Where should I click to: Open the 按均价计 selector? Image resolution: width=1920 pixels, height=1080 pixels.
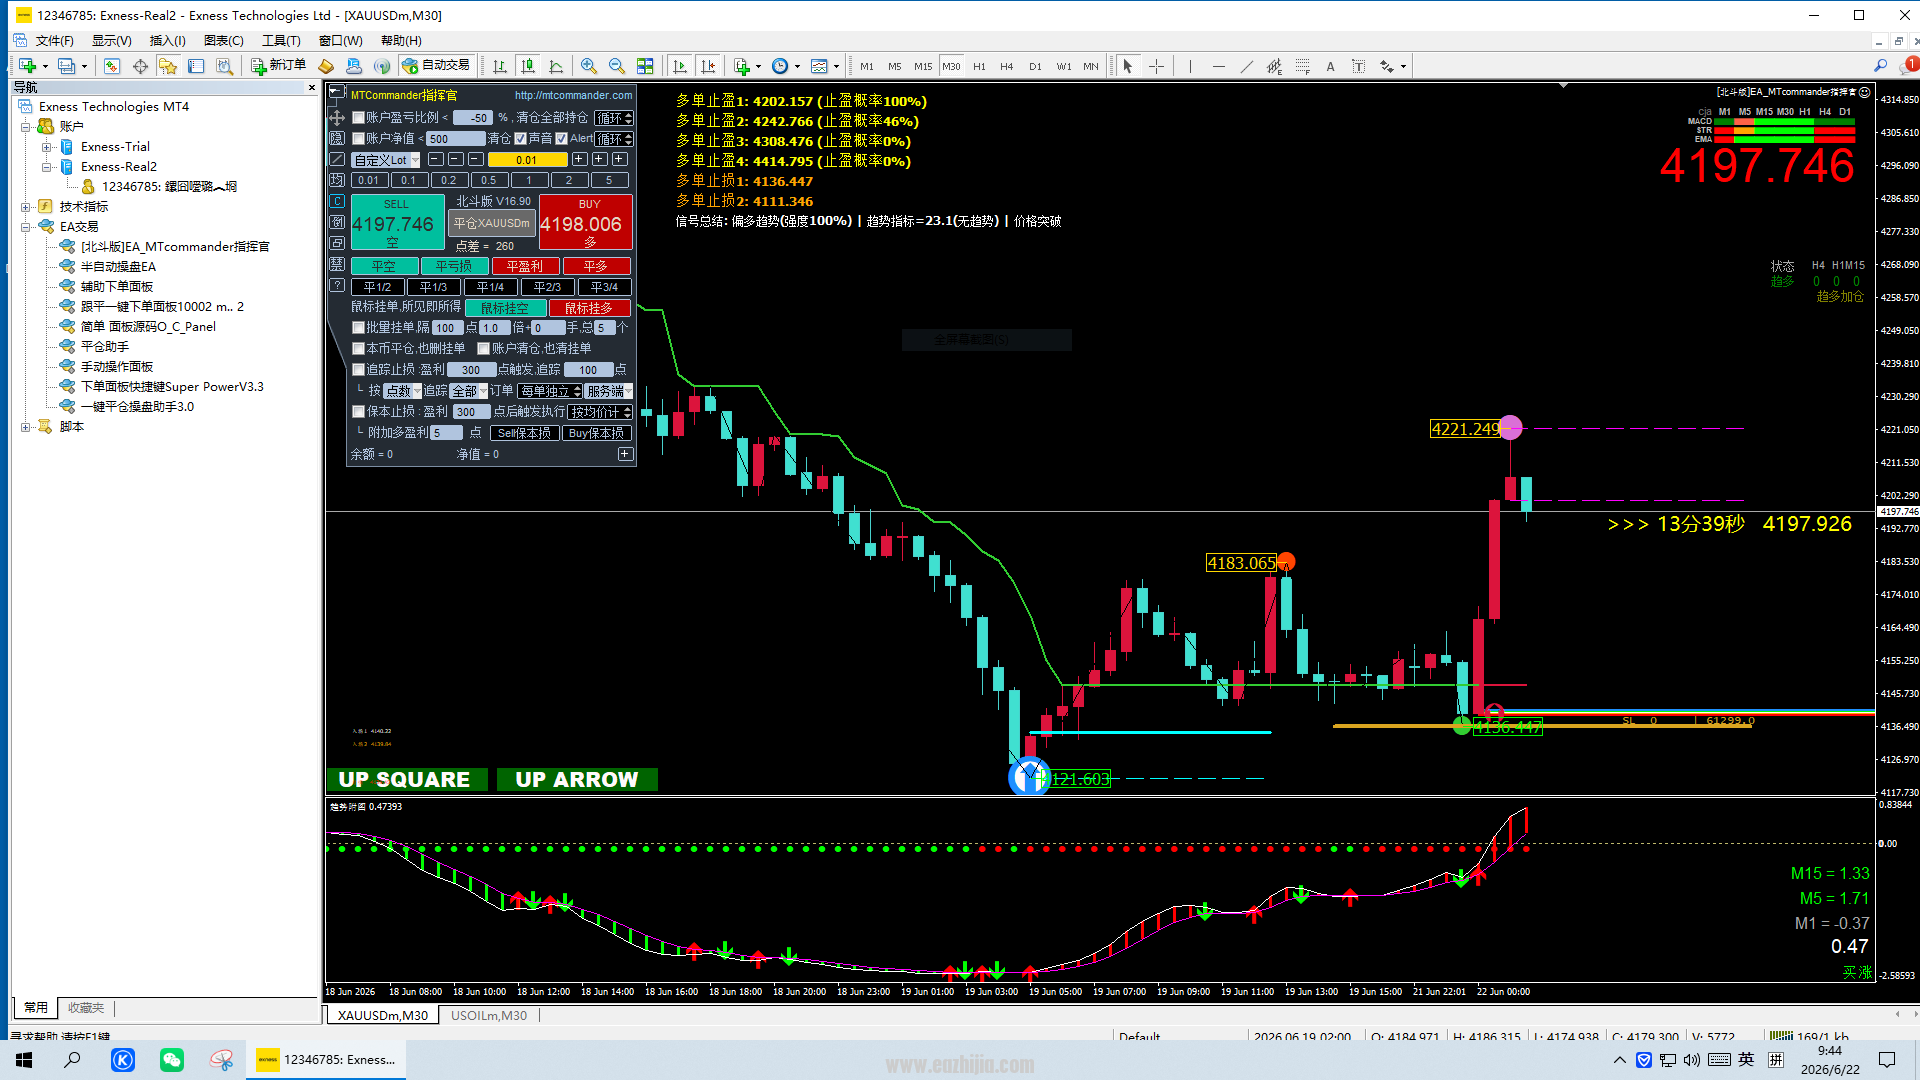coord(600,412)
